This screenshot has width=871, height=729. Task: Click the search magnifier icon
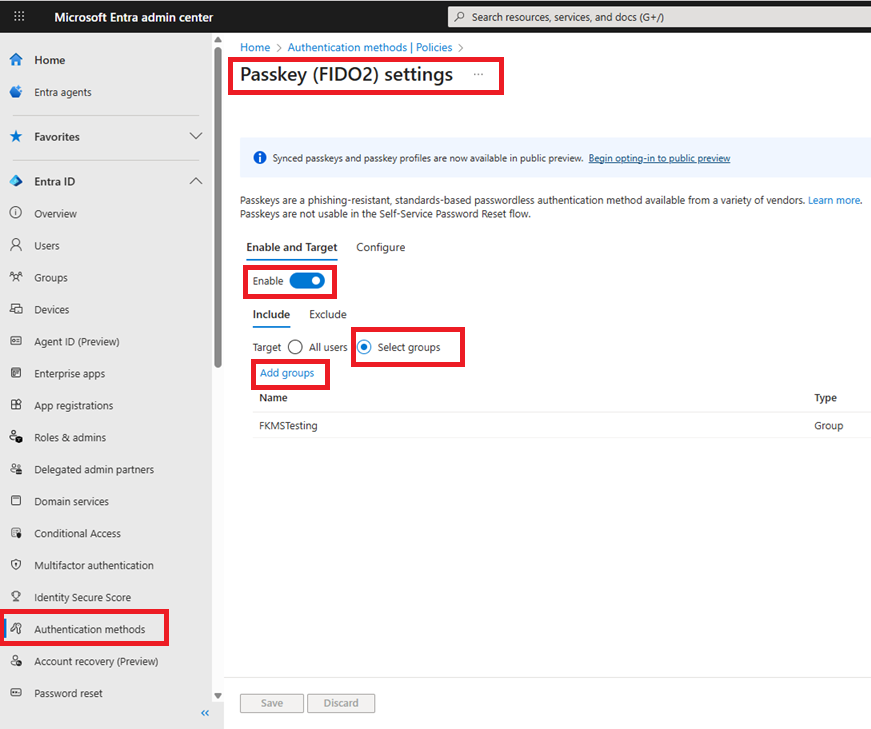pyautogui.click(x=459, y=17)
